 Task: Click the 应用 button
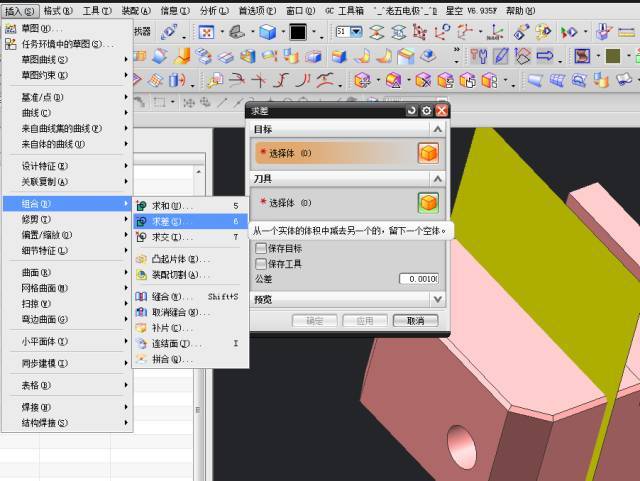365,321
